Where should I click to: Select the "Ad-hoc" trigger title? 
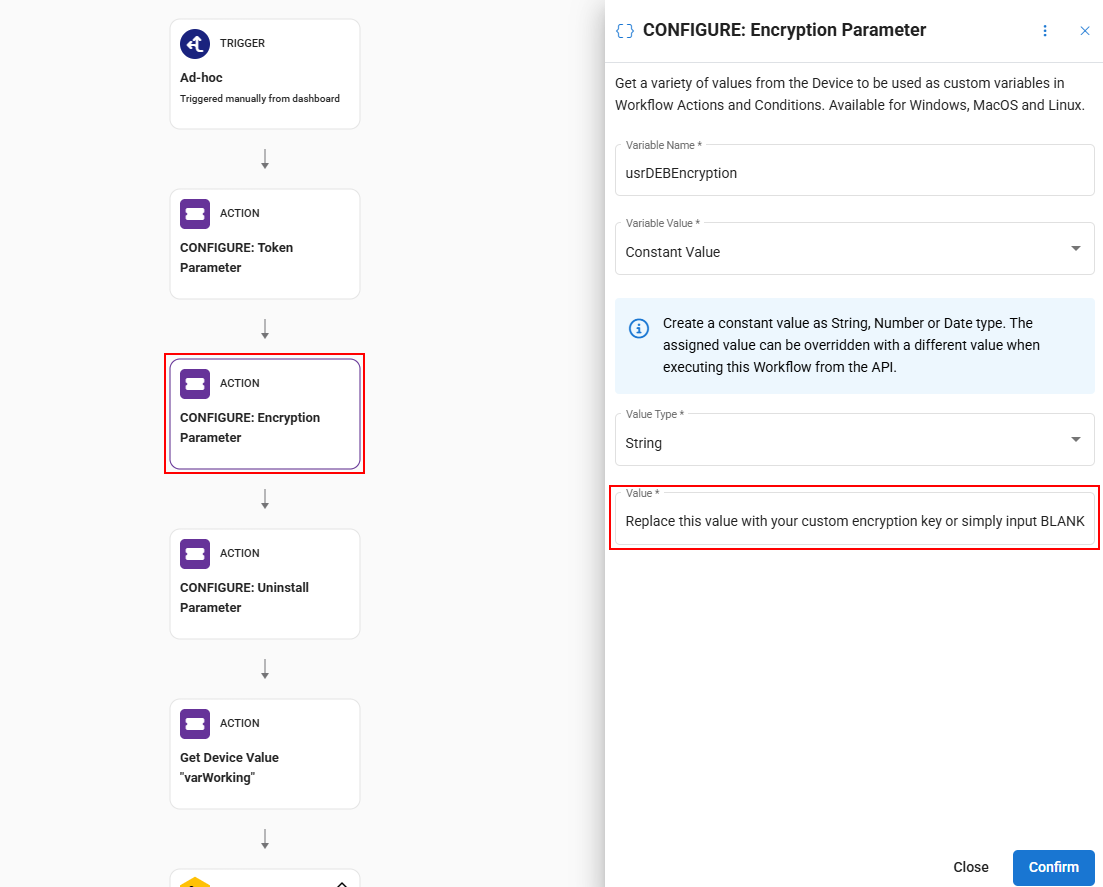click(201, 77)
